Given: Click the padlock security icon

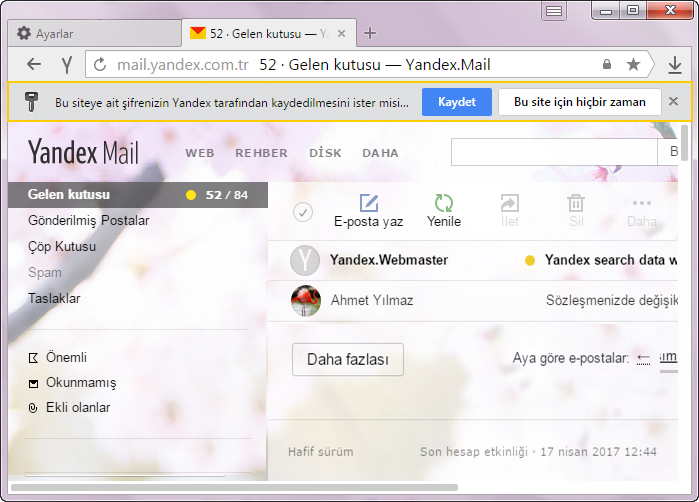Looking at the screenshot, I should (607, 64).
